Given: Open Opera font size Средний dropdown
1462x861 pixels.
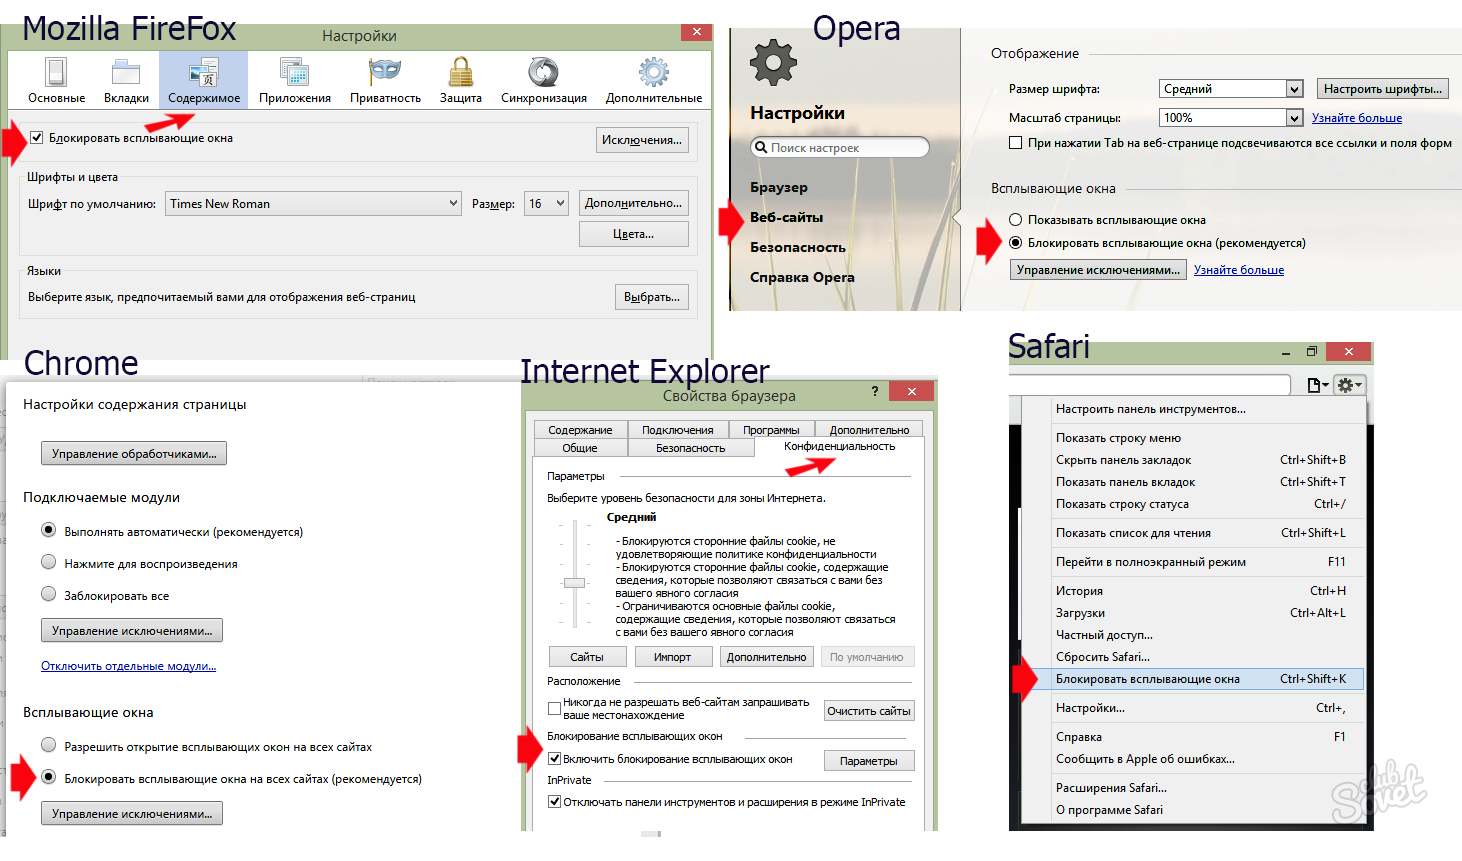Looking at the screenshot, I should coord(1231,89).
